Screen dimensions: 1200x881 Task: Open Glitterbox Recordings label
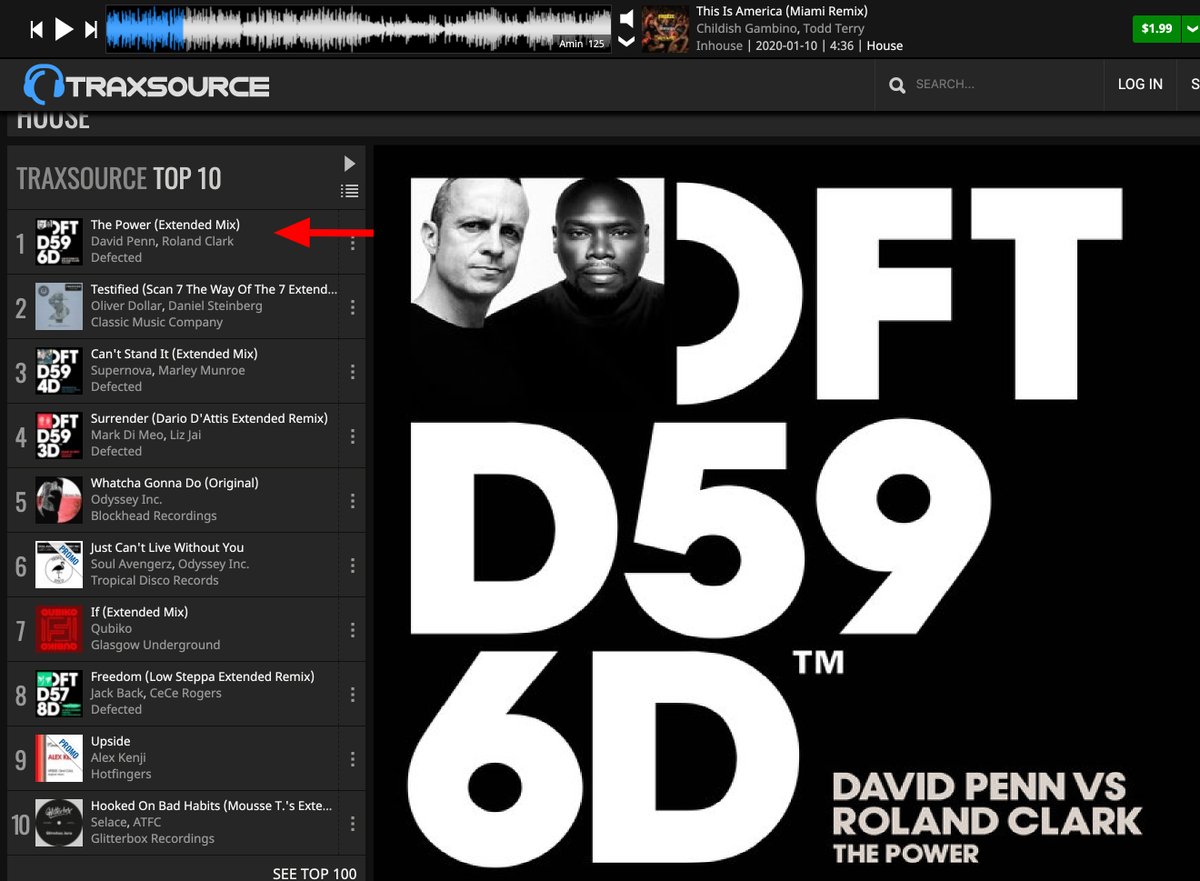click(x=153, y=838)
